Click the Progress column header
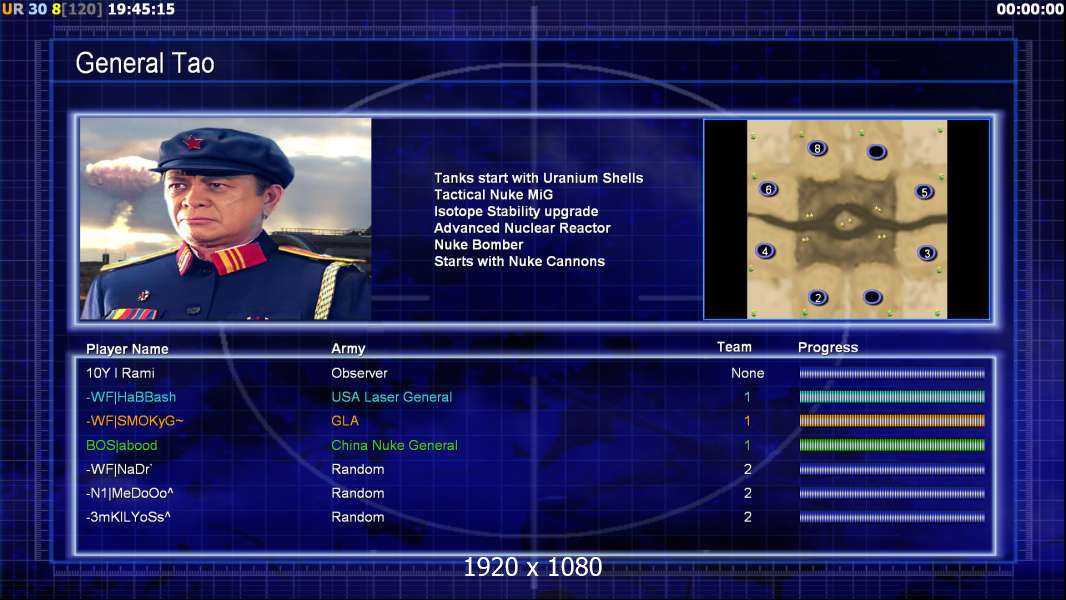The image size is (1066, 600). click(828, 347)
